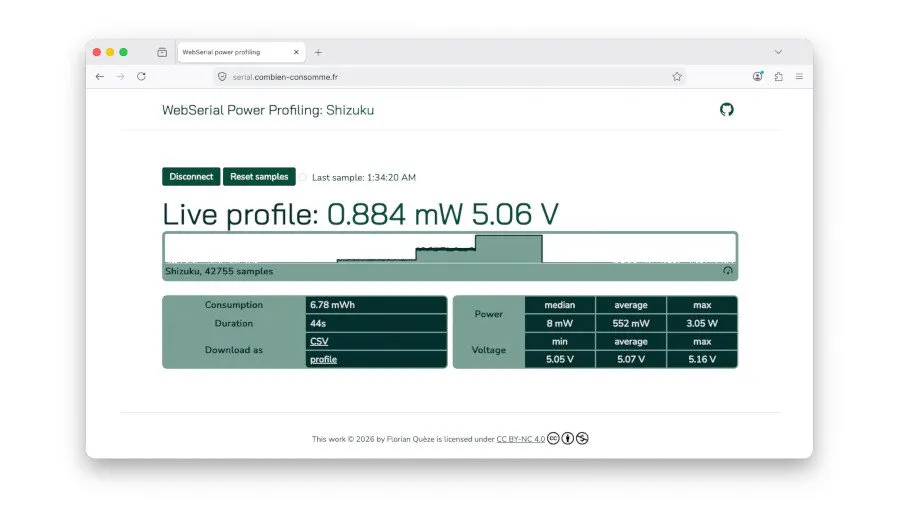Open the GitHub repository icon

point(726,109)
